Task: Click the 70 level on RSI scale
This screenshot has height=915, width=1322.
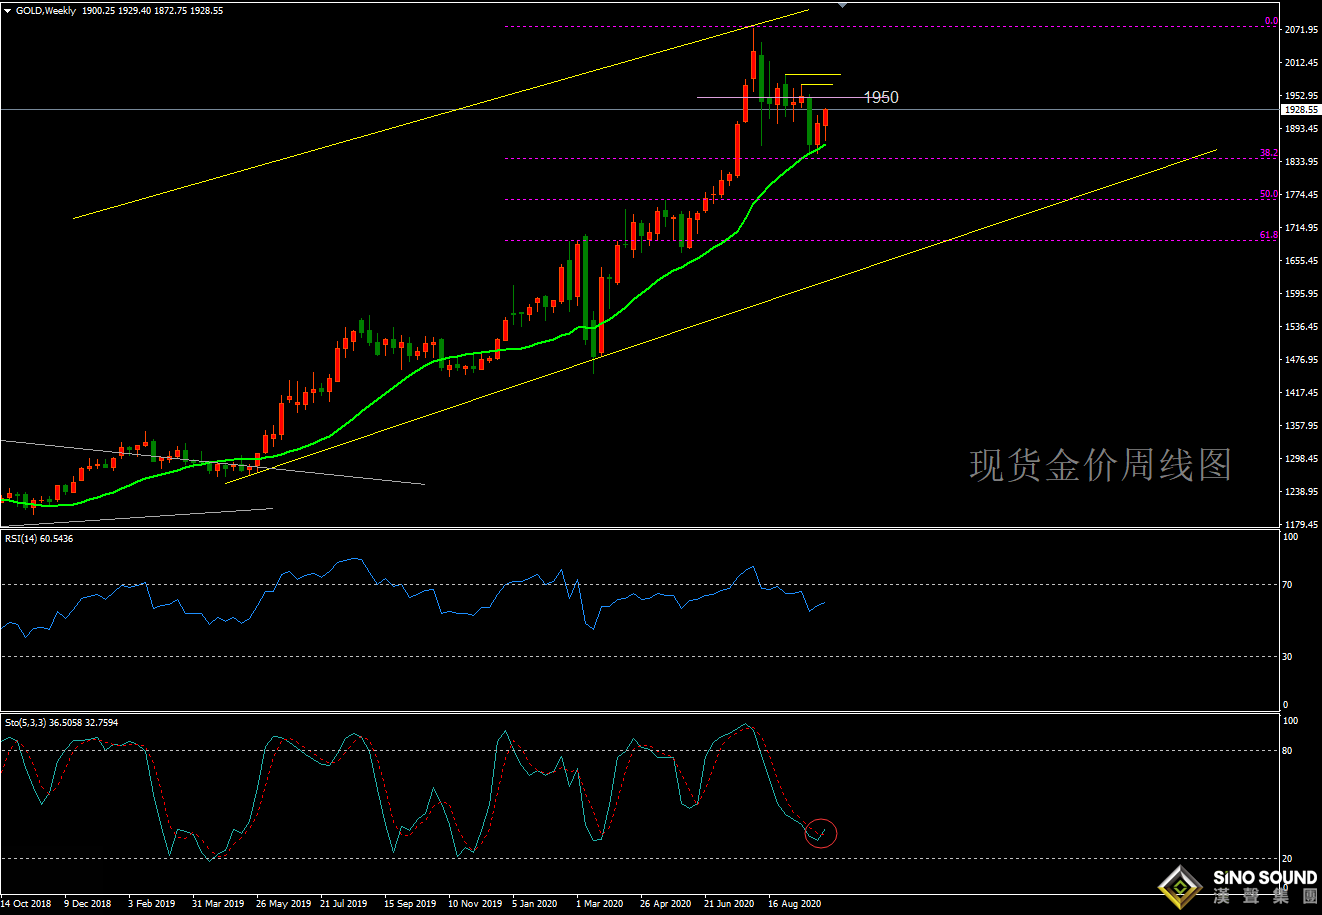Action: 1290,585
